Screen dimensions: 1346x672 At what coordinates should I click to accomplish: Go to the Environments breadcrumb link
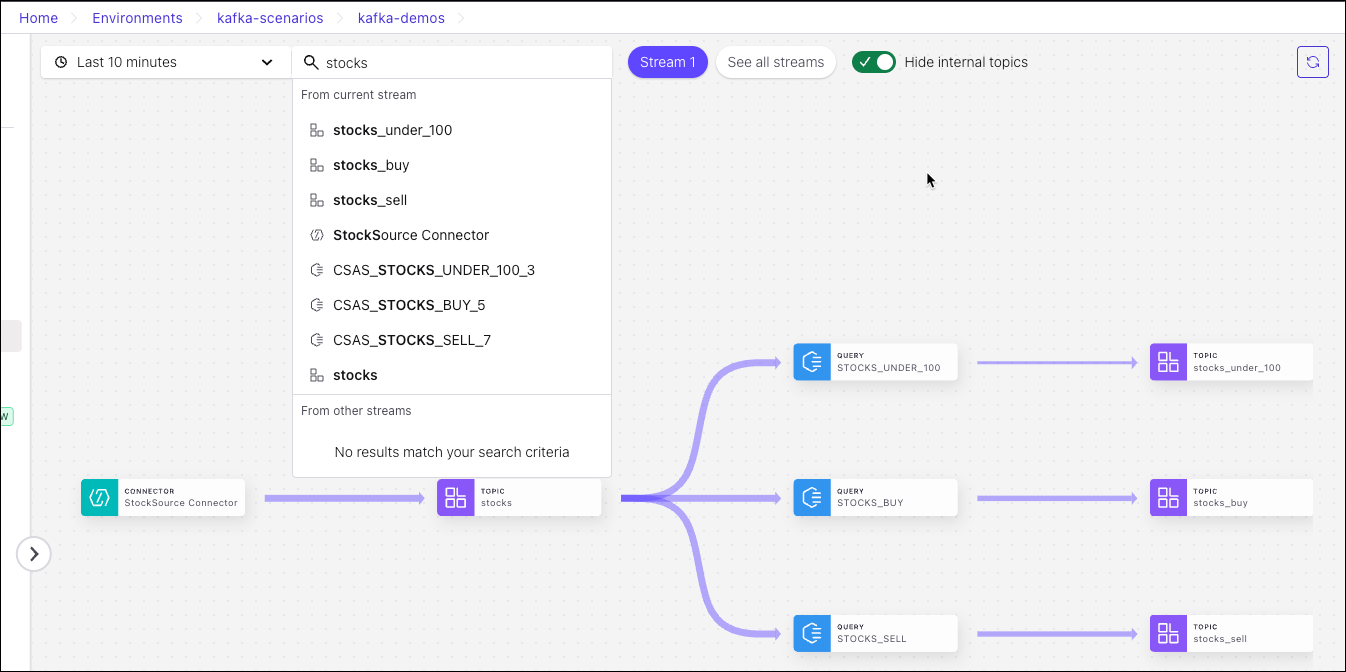137,18
